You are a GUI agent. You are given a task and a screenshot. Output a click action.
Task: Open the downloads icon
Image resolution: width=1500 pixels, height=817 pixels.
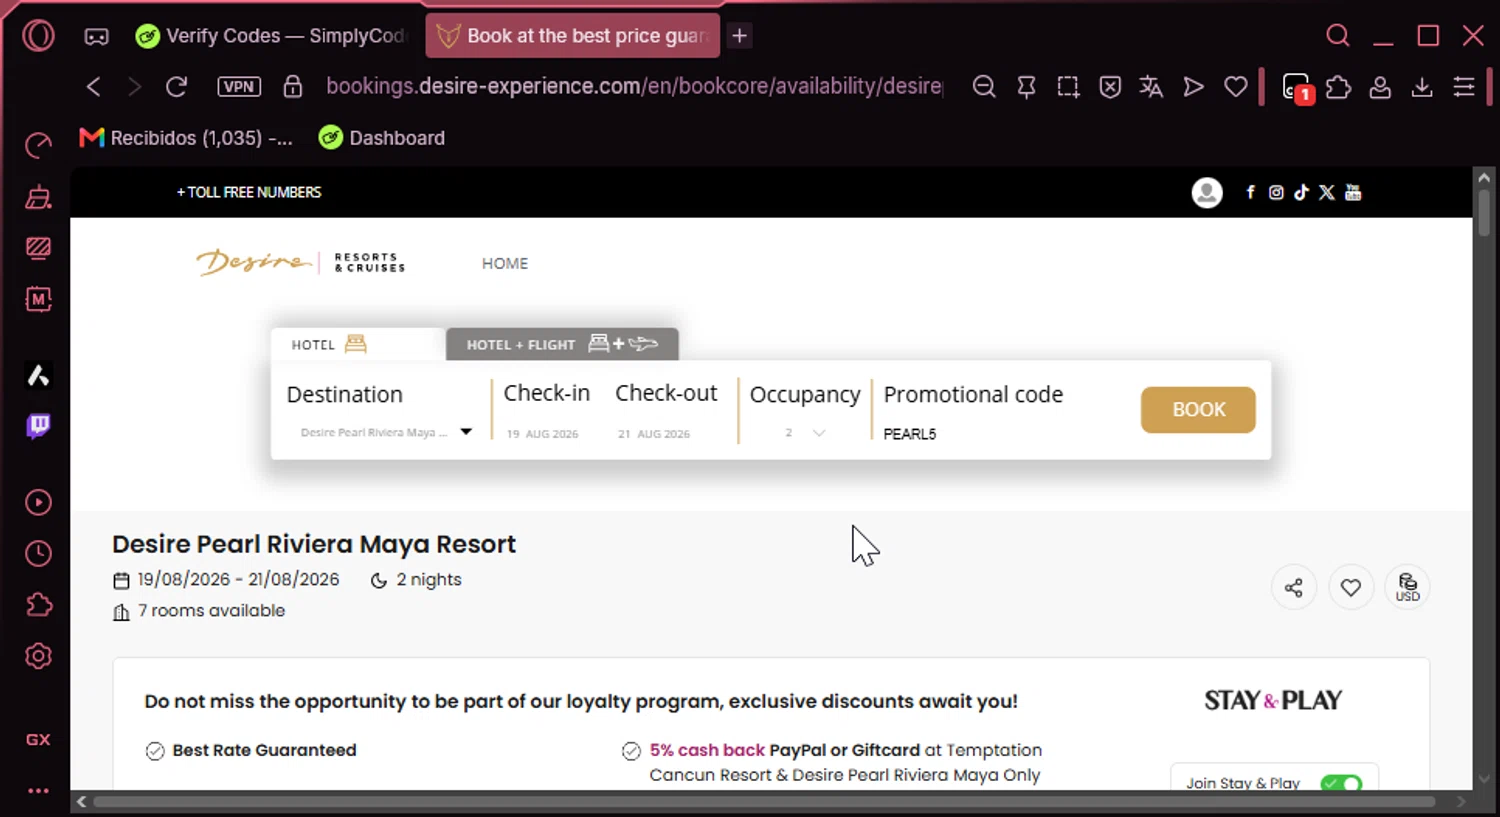tap(1422, 87)
